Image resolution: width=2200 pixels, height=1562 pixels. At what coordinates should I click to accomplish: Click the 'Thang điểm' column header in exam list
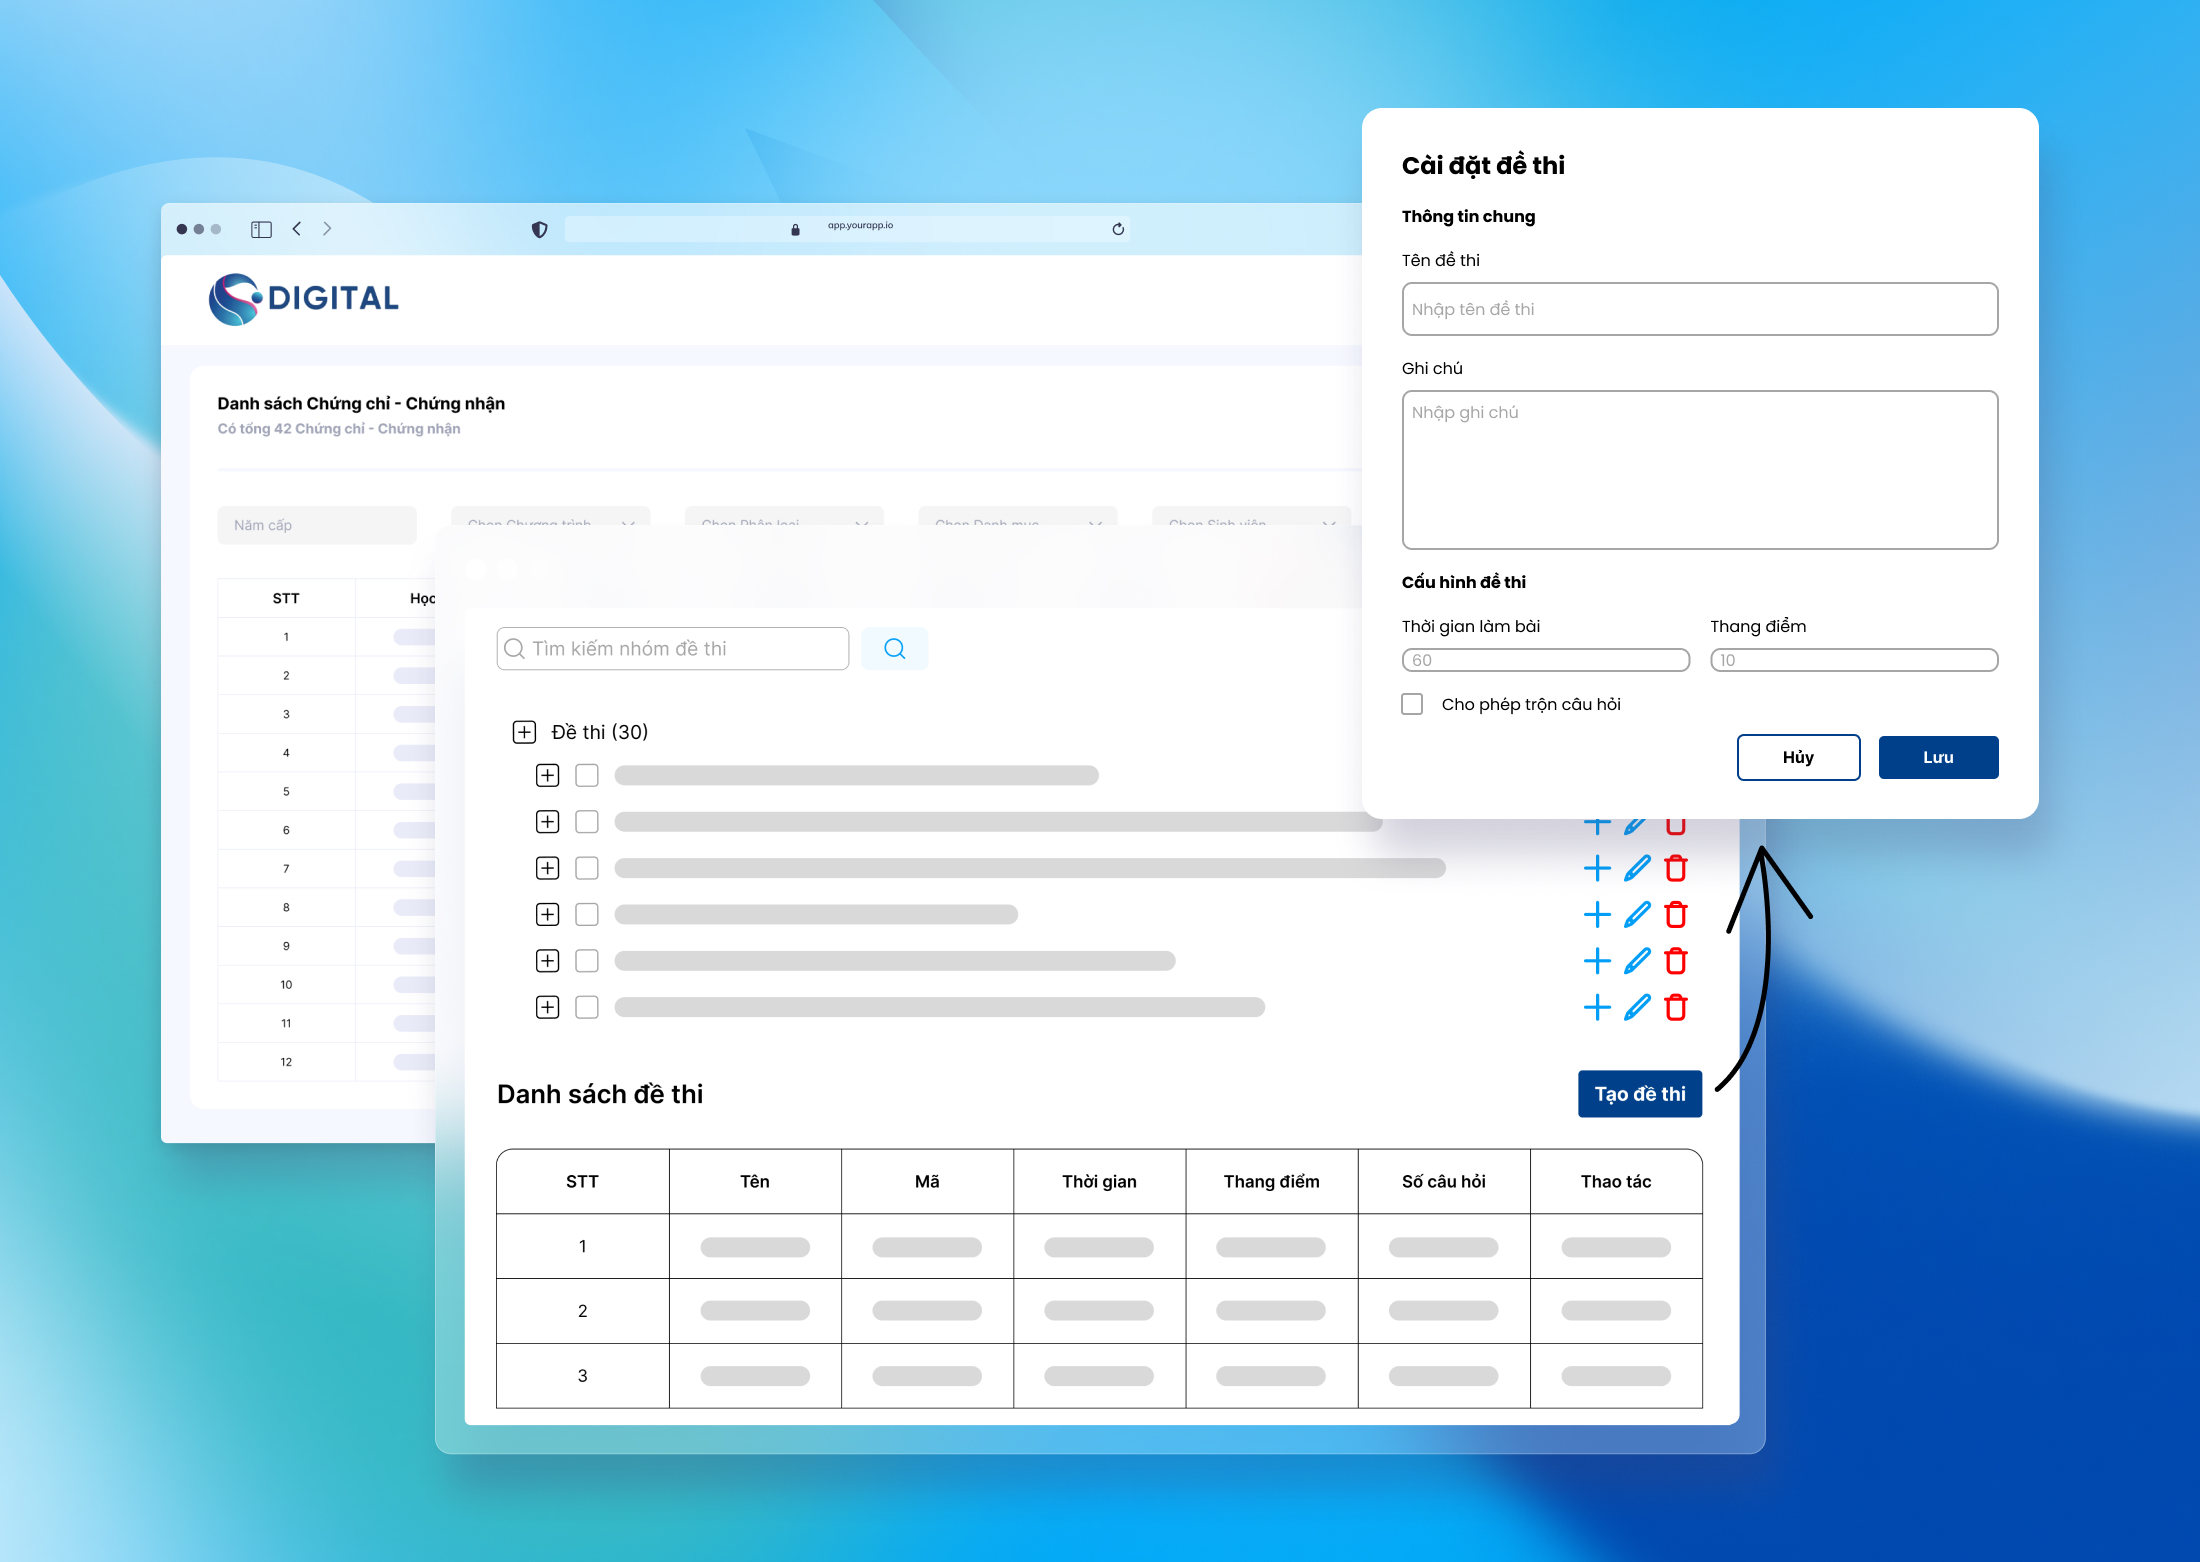pyautogui.click(x=1271, y=1181)
